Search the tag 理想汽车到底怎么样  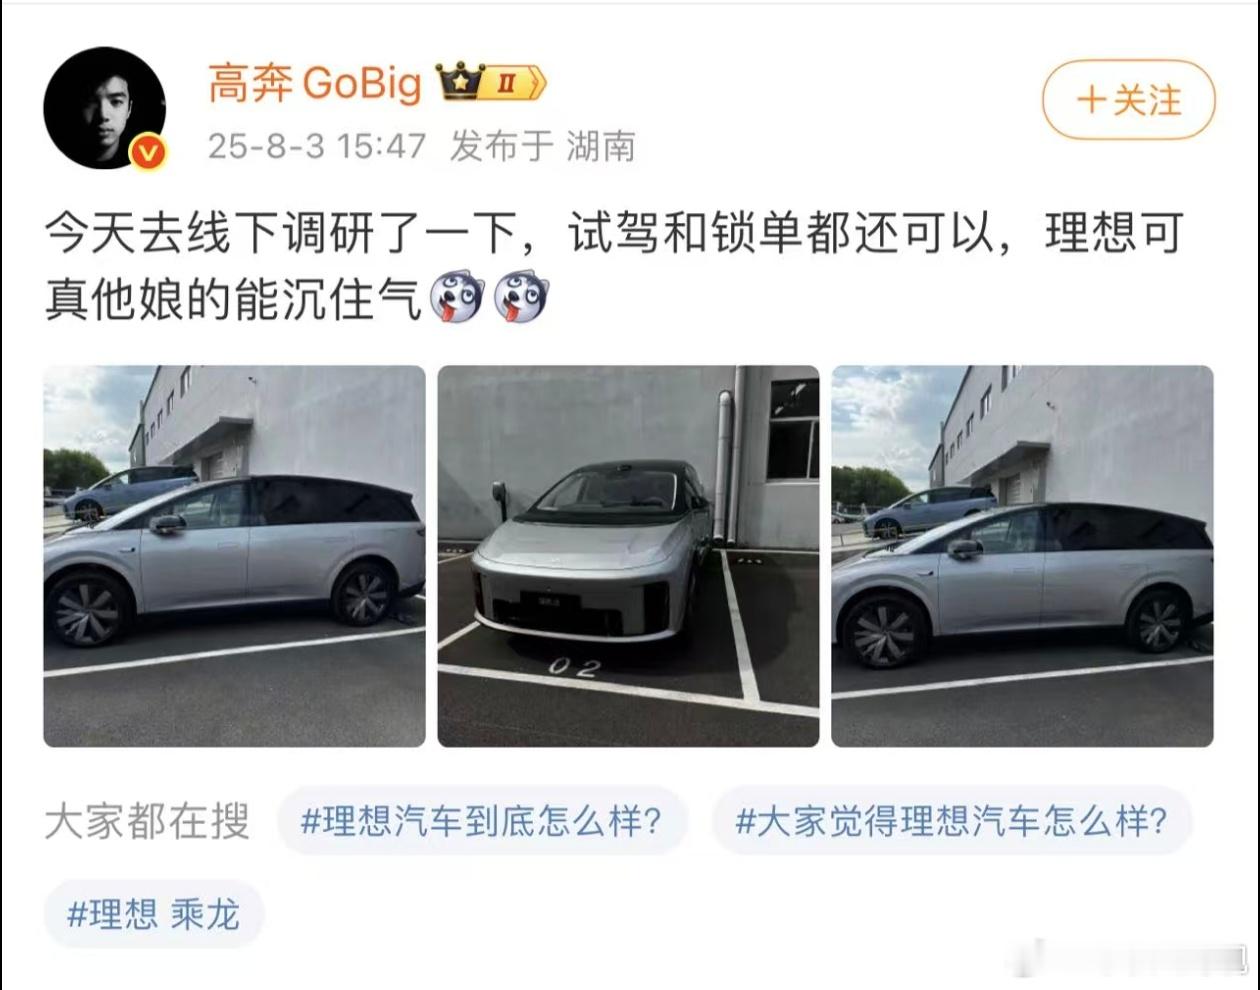tap(482, 821)
